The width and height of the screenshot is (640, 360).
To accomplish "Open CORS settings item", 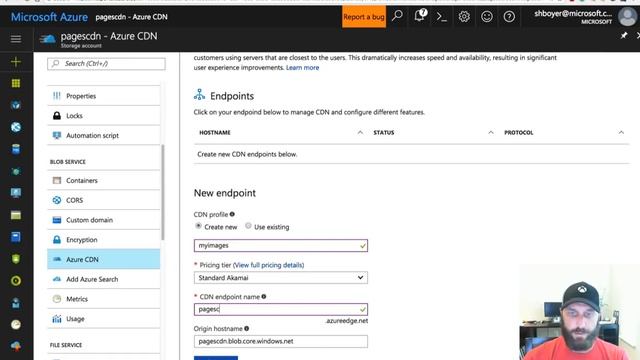I will (104, 200).
